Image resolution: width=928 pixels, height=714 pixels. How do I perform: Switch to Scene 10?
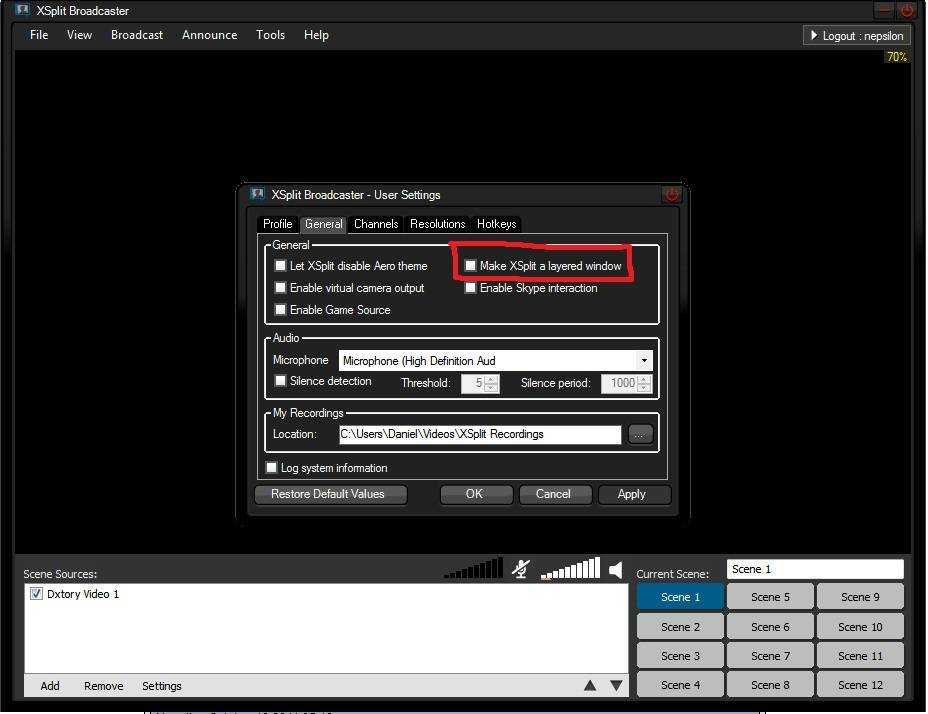point(861,626)
